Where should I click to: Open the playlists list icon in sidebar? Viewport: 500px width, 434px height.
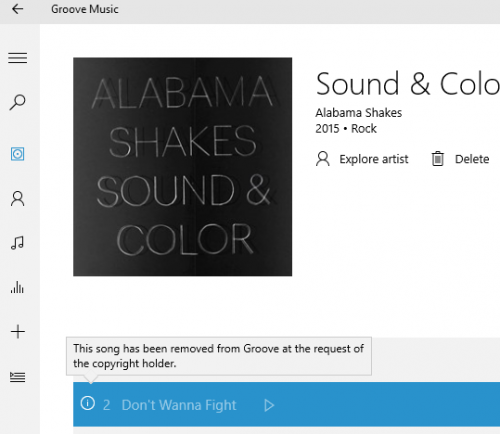click(x=17, y=377)
